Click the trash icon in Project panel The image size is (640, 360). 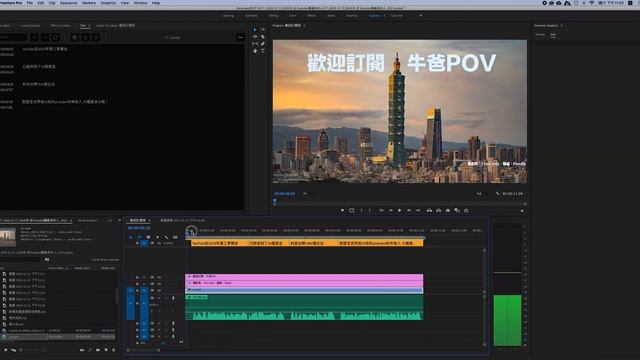114,350
